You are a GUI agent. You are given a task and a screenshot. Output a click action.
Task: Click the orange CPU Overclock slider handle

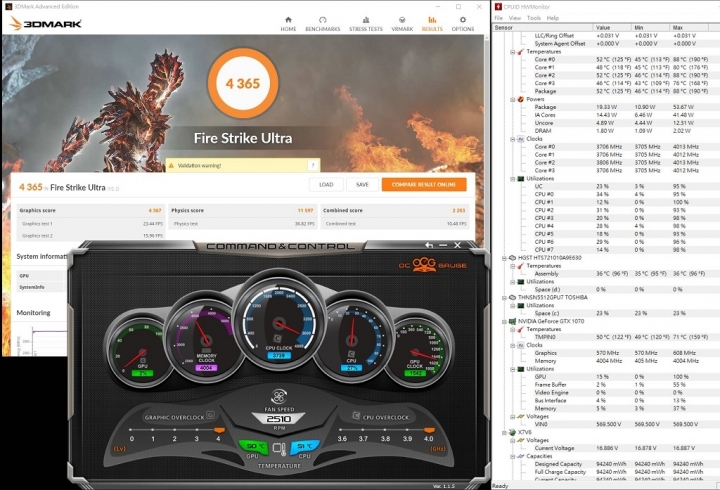tap(429, 430)
